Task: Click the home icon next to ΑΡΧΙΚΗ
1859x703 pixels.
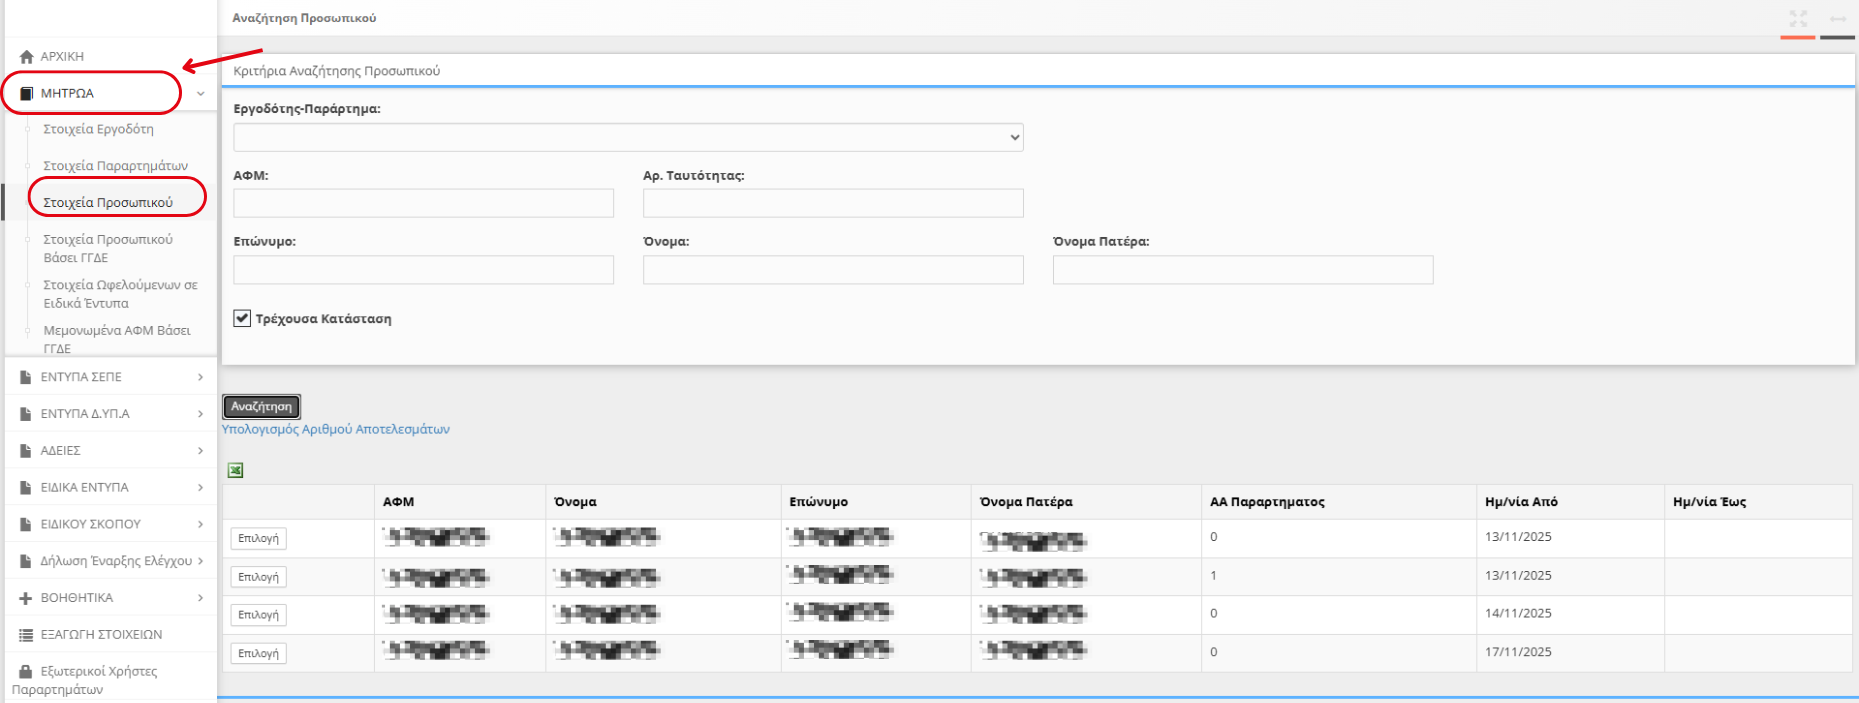Action: pyautogui.click(x=26, y=57)
